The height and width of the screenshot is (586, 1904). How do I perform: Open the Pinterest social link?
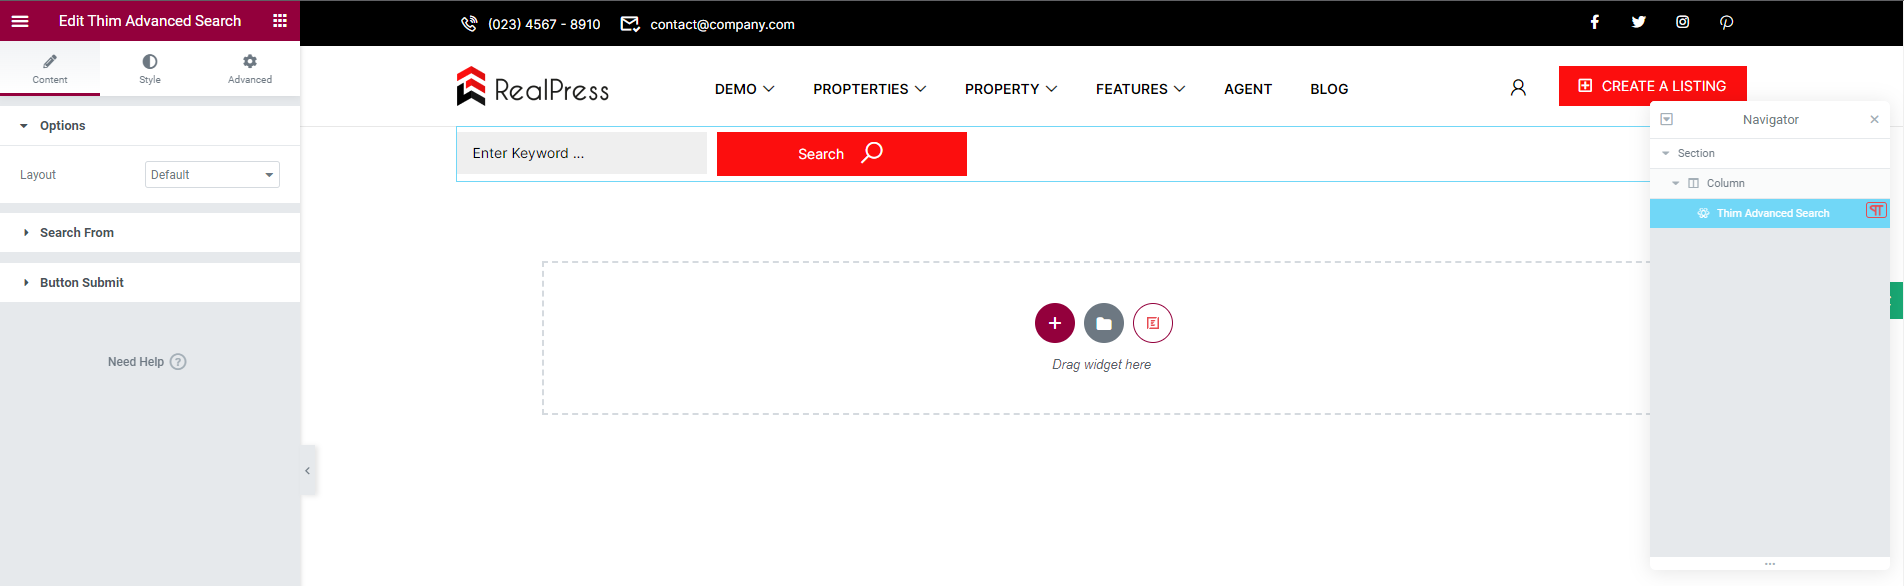tap(1727, 22)
